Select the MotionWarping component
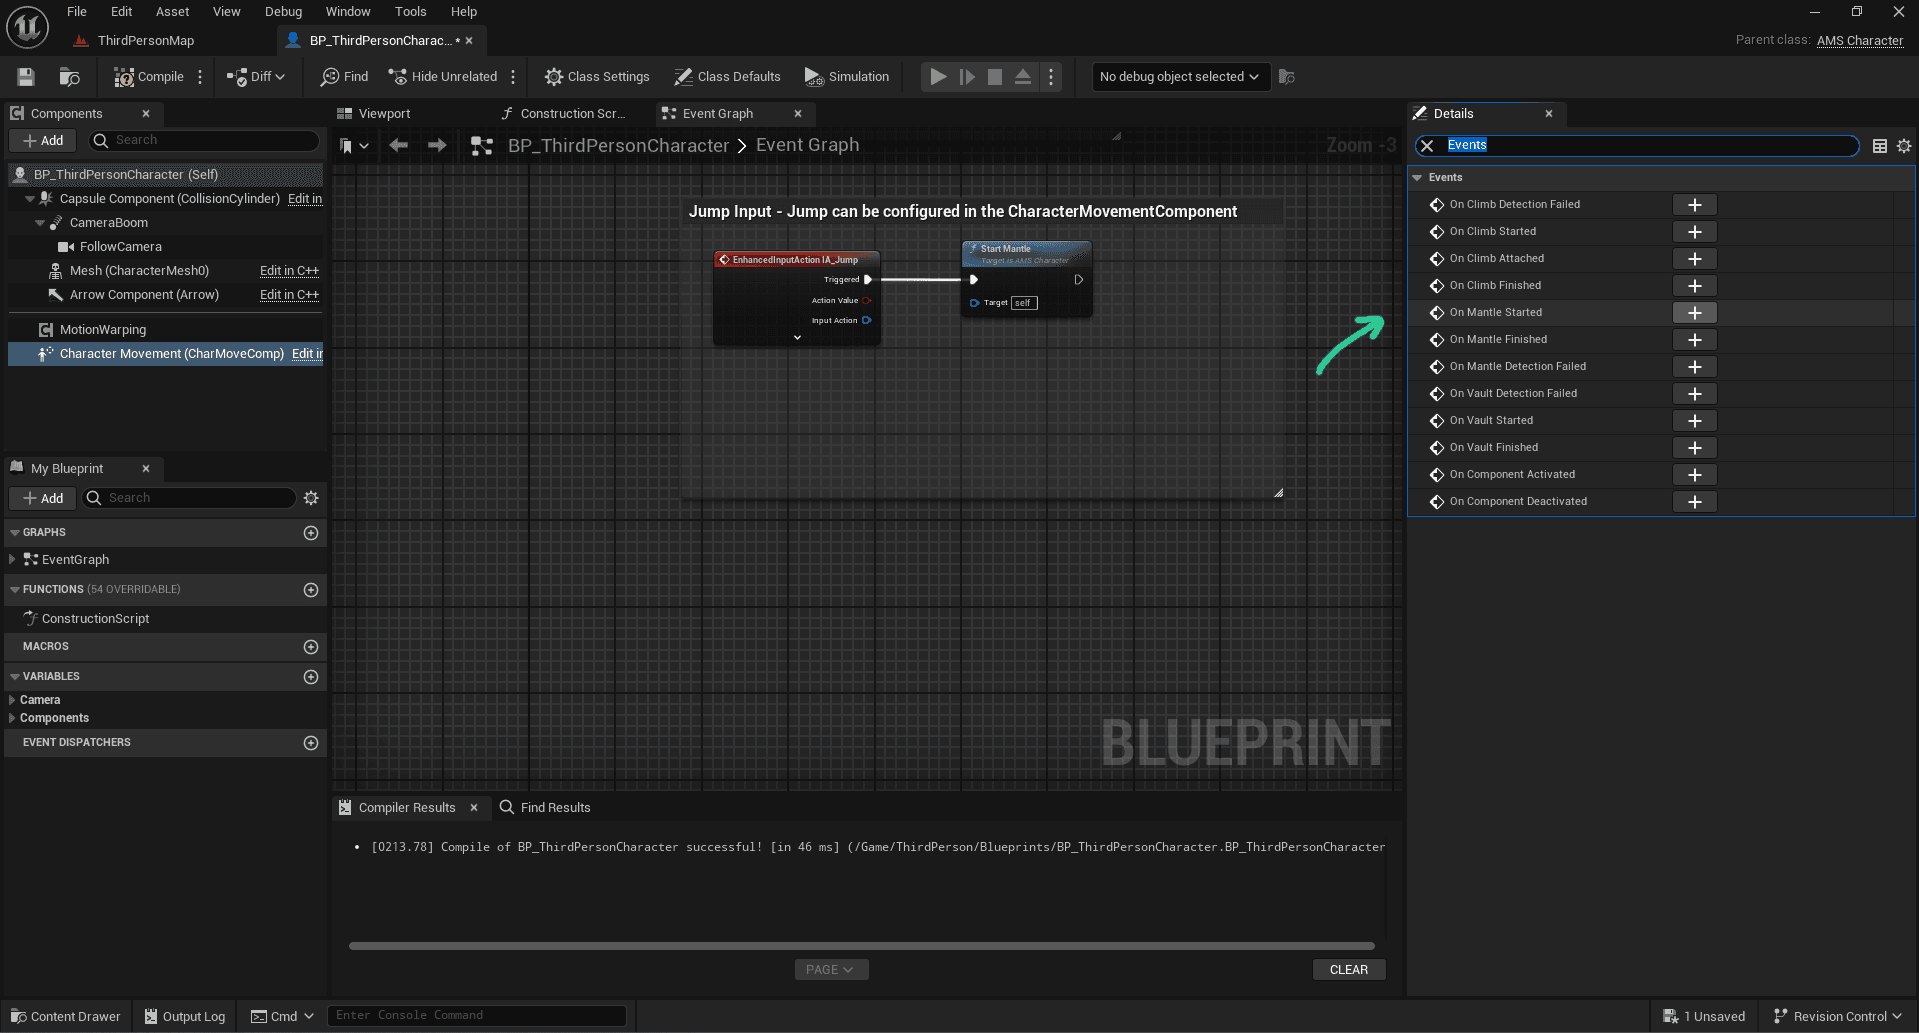Screen dimensions: 1919x1033 102,330
